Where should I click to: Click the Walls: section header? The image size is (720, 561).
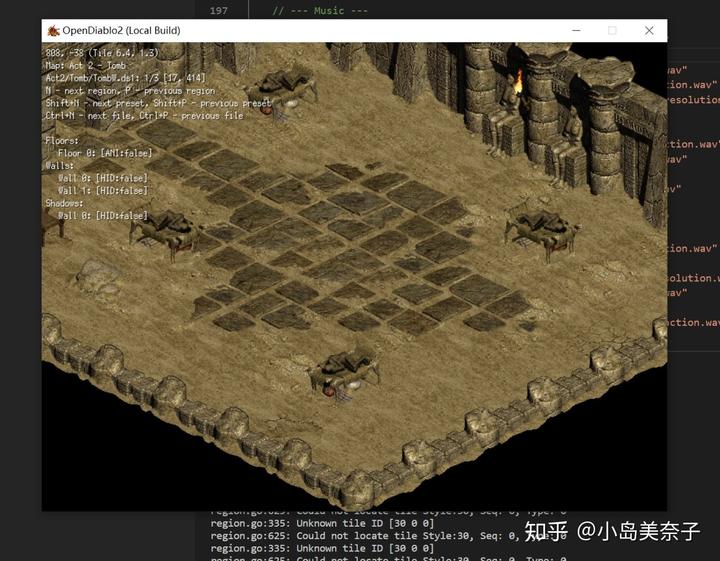(59, 166)
